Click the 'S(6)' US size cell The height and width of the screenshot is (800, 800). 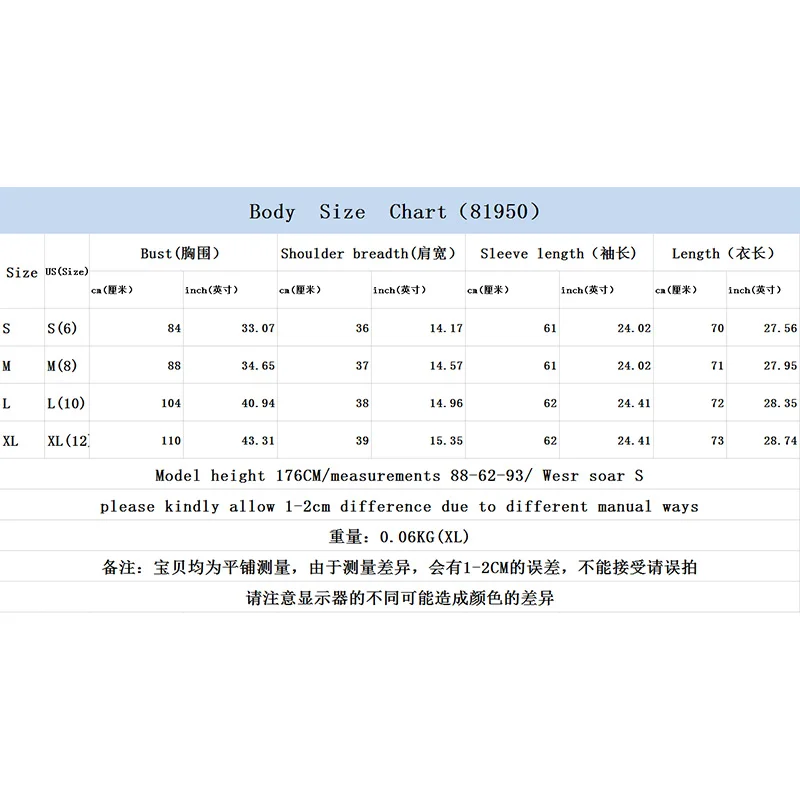(62, 328)
